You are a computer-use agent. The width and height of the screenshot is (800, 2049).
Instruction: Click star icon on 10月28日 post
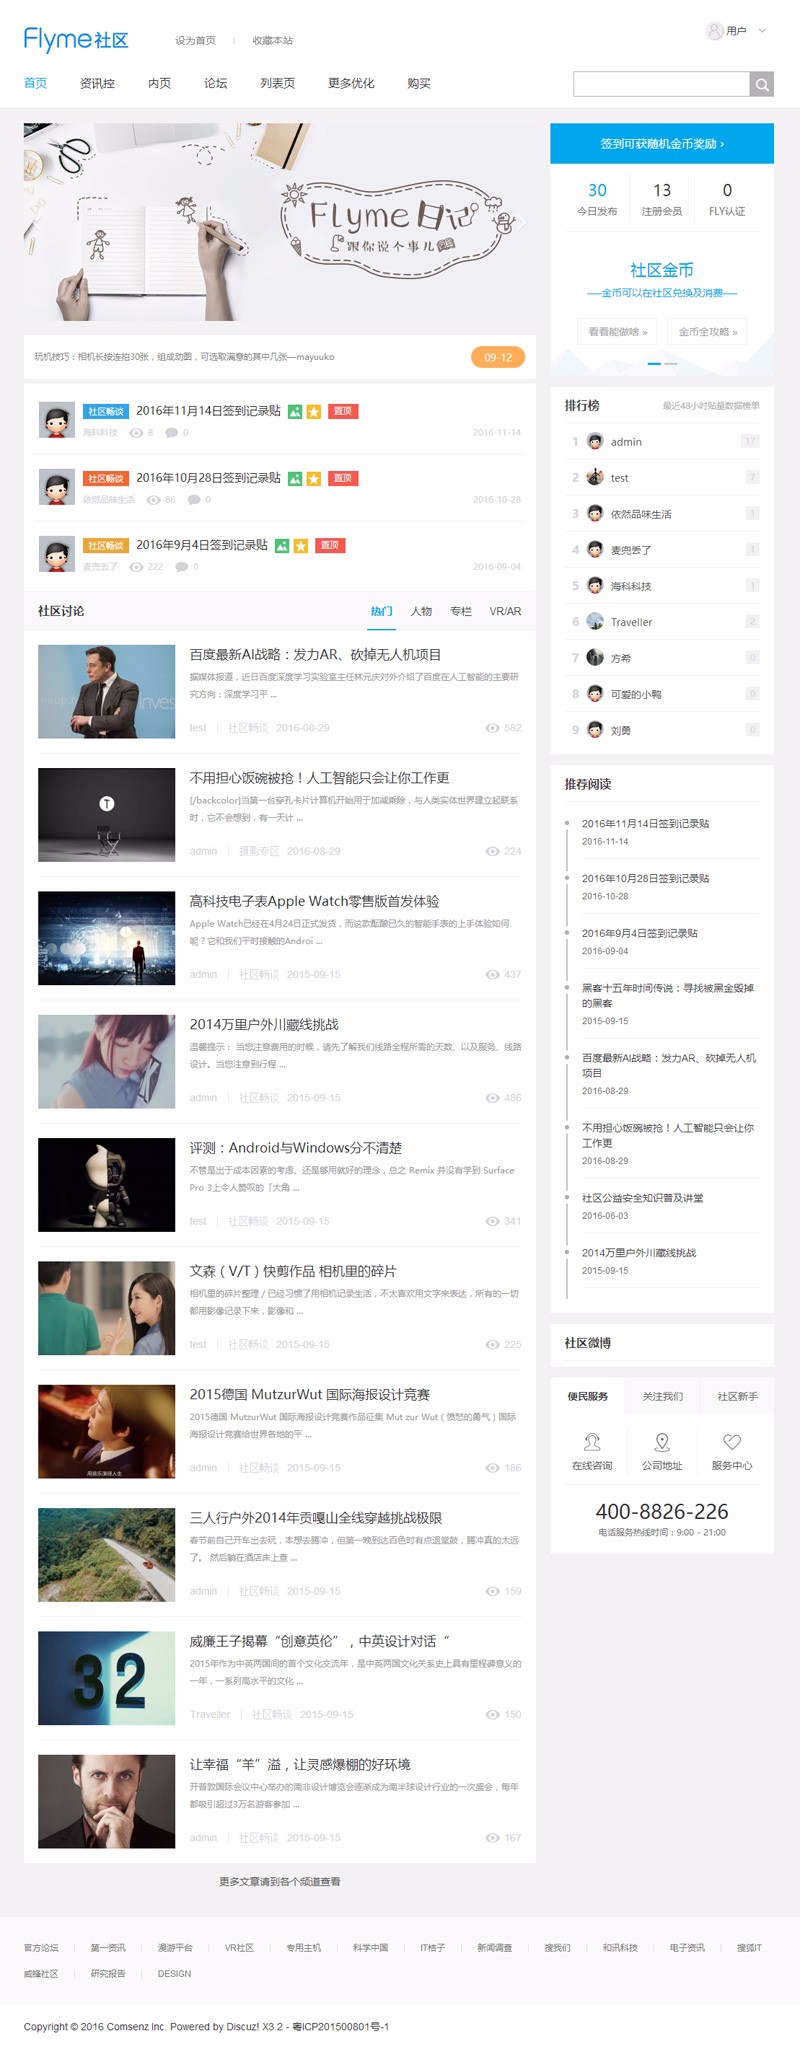[x=313, y=478]
